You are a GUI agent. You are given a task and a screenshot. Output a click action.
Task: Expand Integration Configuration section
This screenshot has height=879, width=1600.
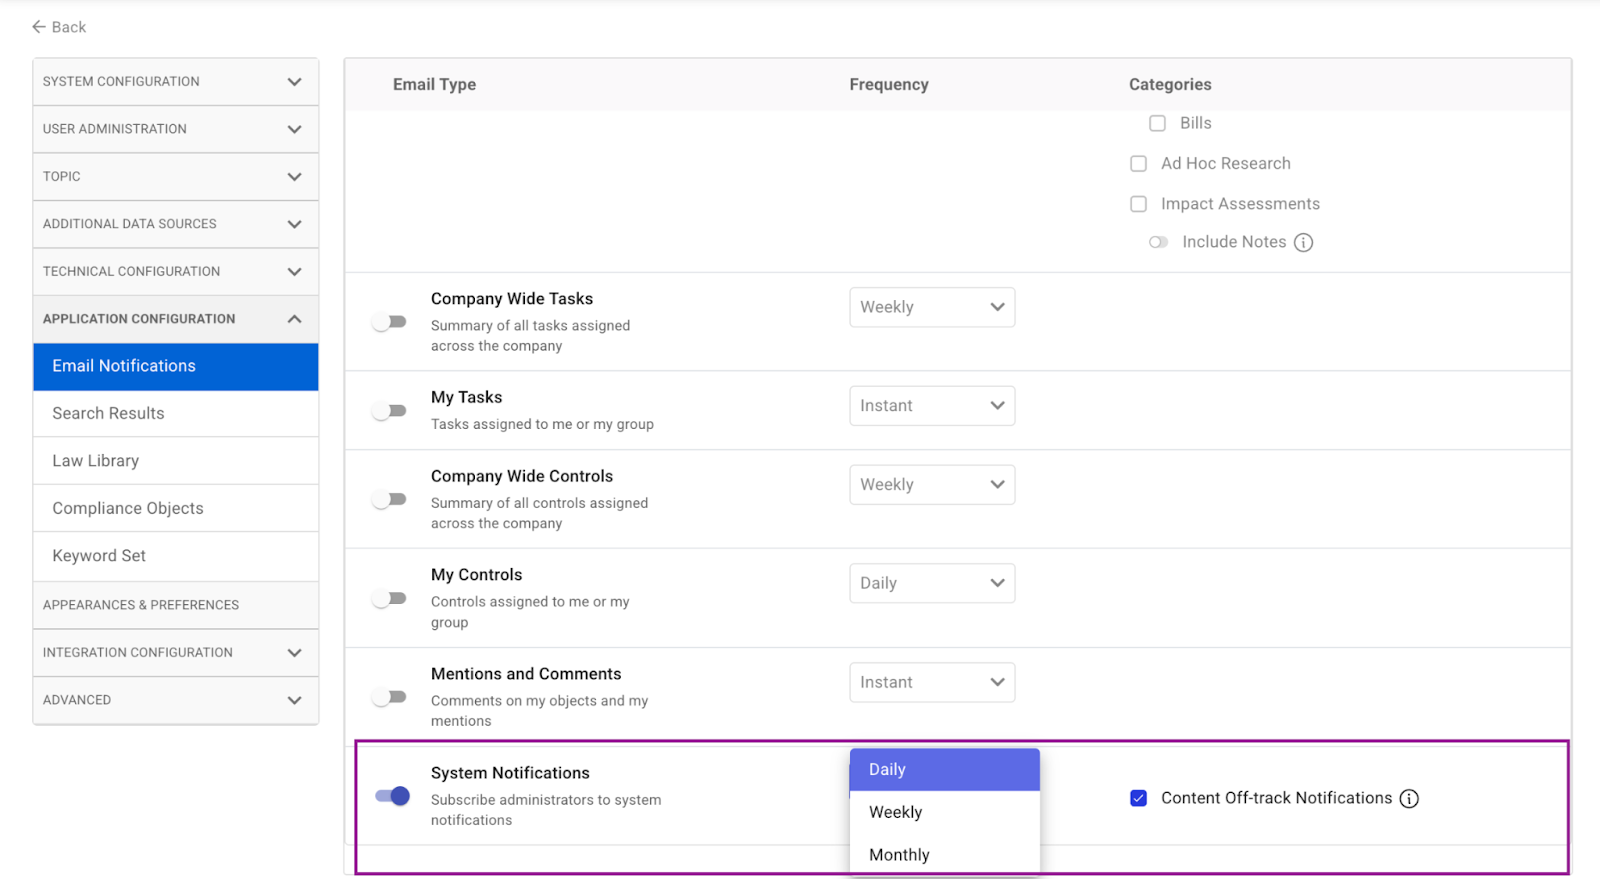[x=176, y=653]
